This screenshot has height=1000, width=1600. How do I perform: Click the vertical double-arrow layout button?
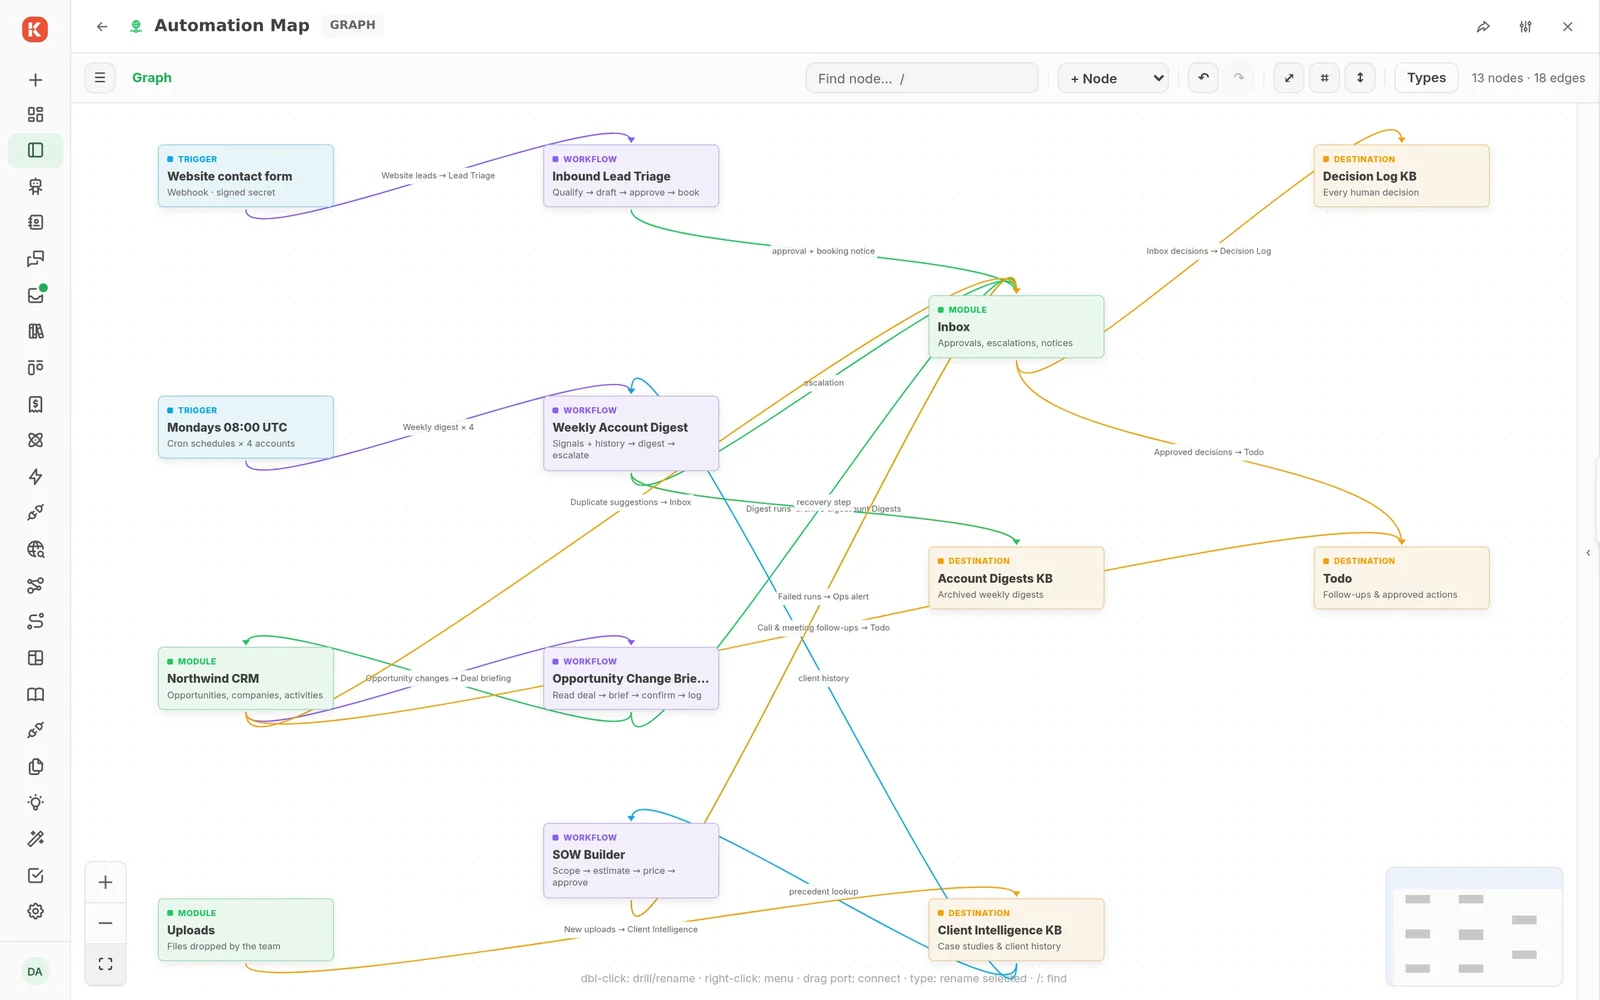click(x=1360, y=78)
